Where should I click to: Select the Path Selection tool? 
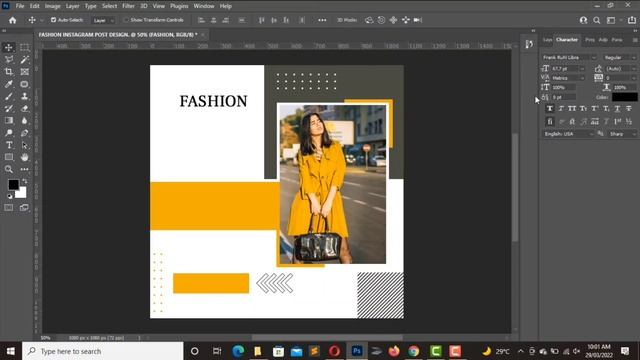(x=24, y=145)
